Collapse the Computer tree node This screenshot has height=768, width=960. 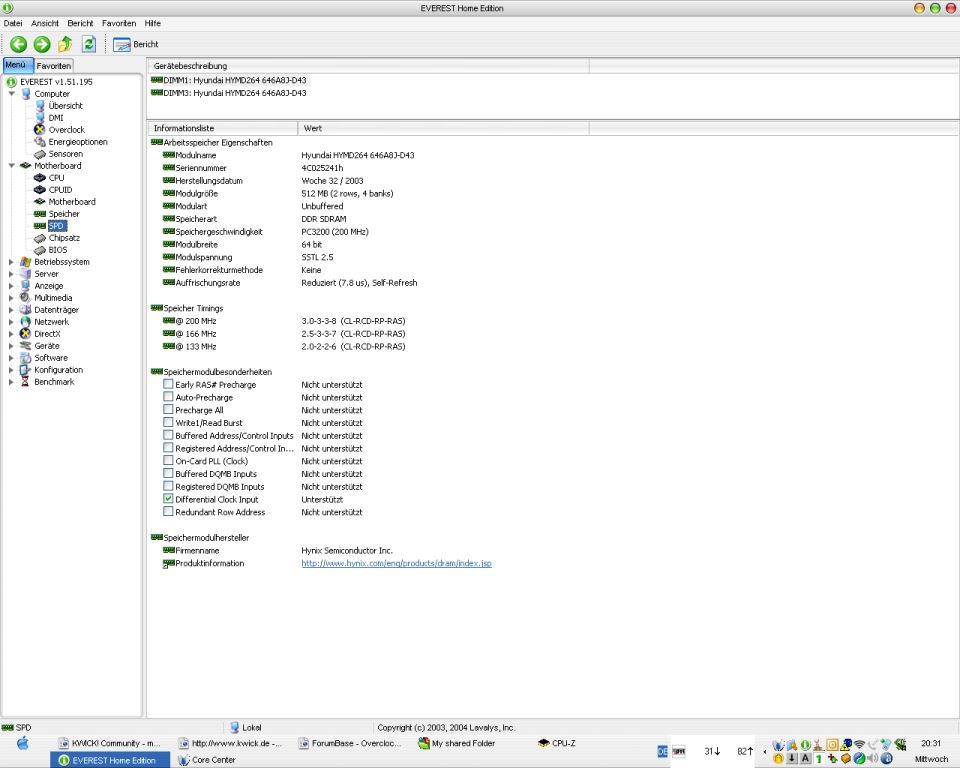[12, 94]
